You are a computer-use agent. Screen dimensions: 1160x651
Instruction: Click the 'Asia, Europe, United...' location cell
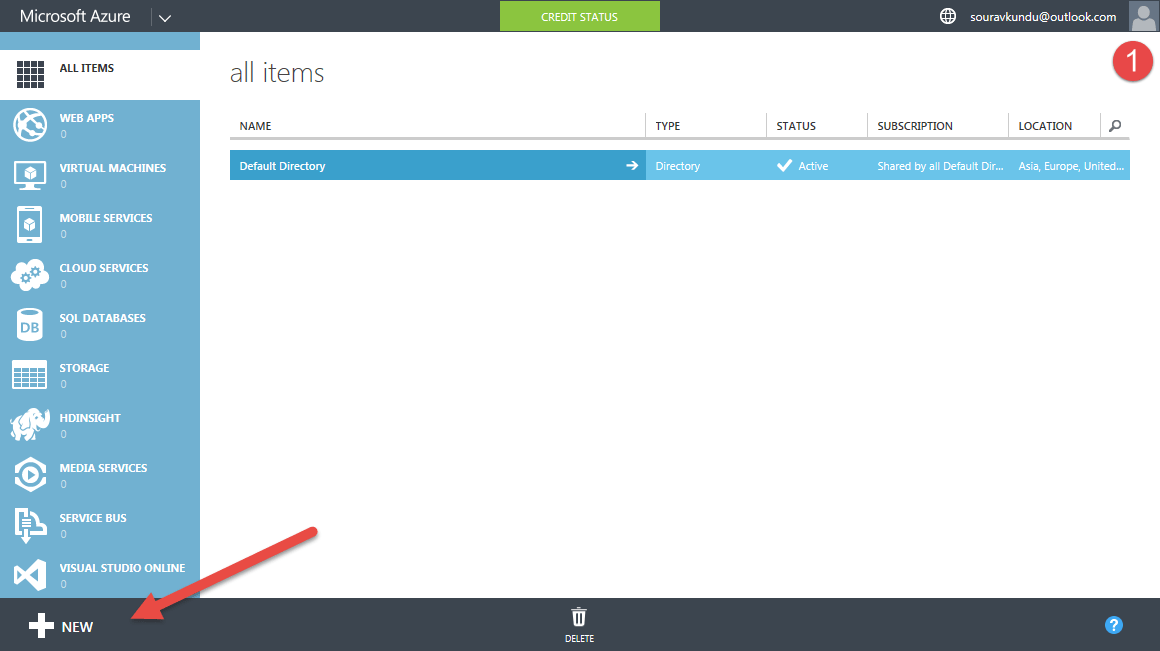[x=1069, y=165]
